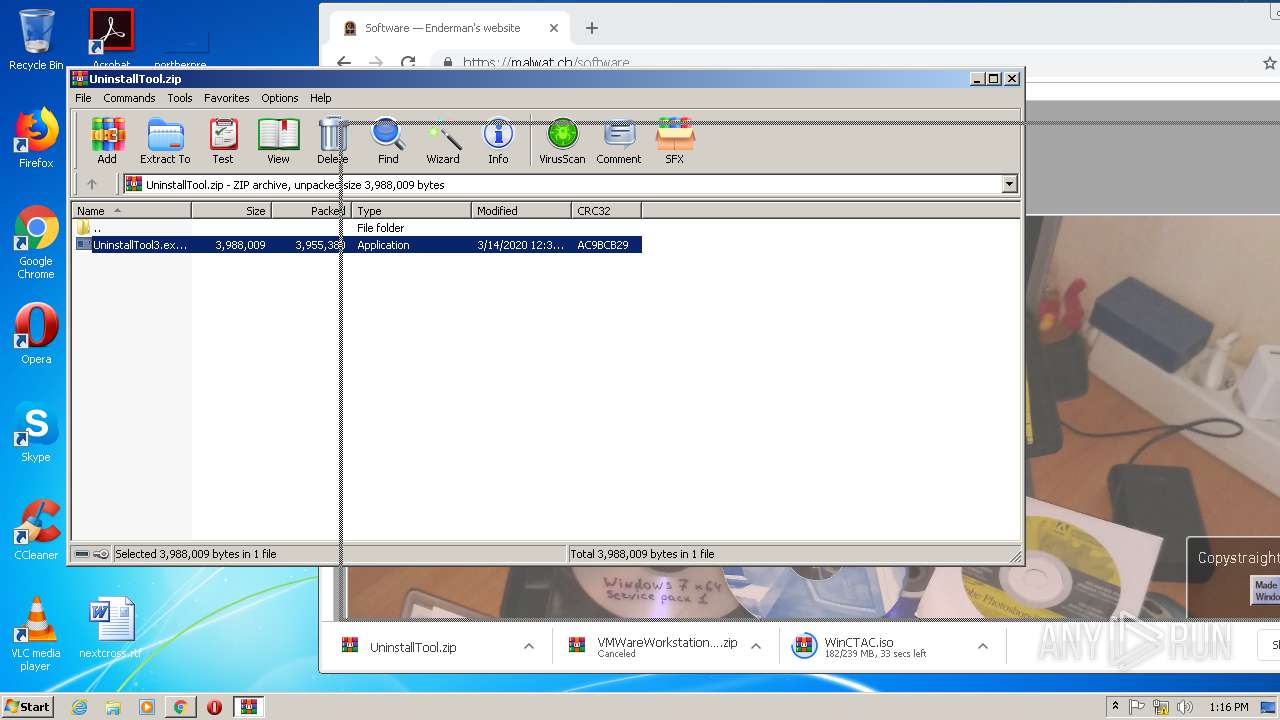Image resolution: width=1280 pixels, height=720 pixels.
Task: Click the Start button
Action: (x=28, y=707)
